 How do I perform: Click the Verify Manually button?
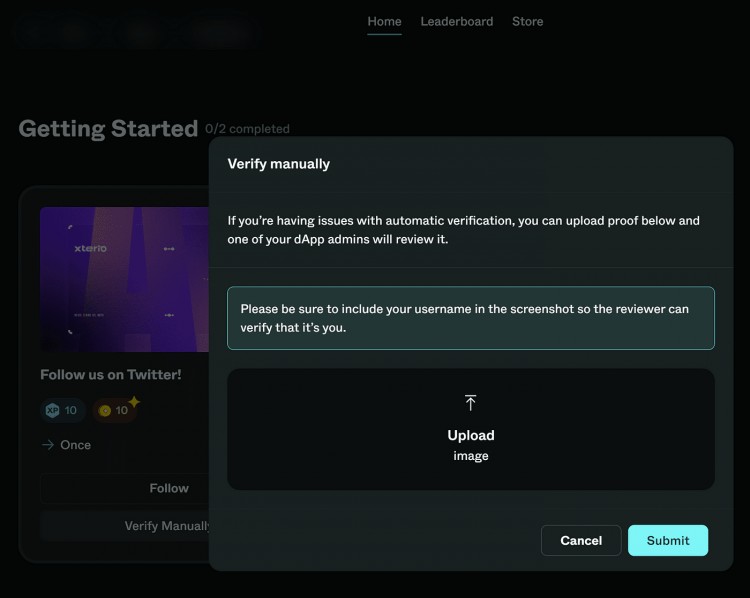click(125, 526)
